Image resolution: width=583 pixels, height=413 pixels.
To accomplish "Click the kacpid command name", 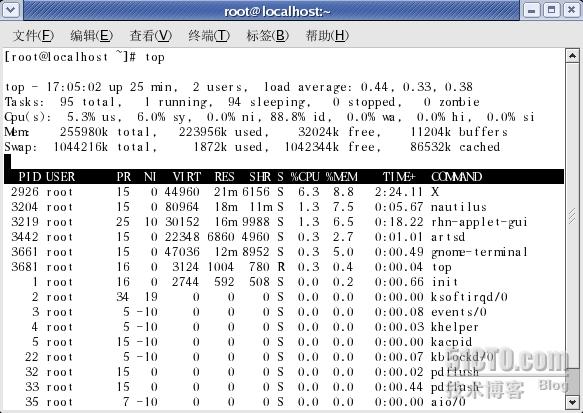I will click(451, 342).
